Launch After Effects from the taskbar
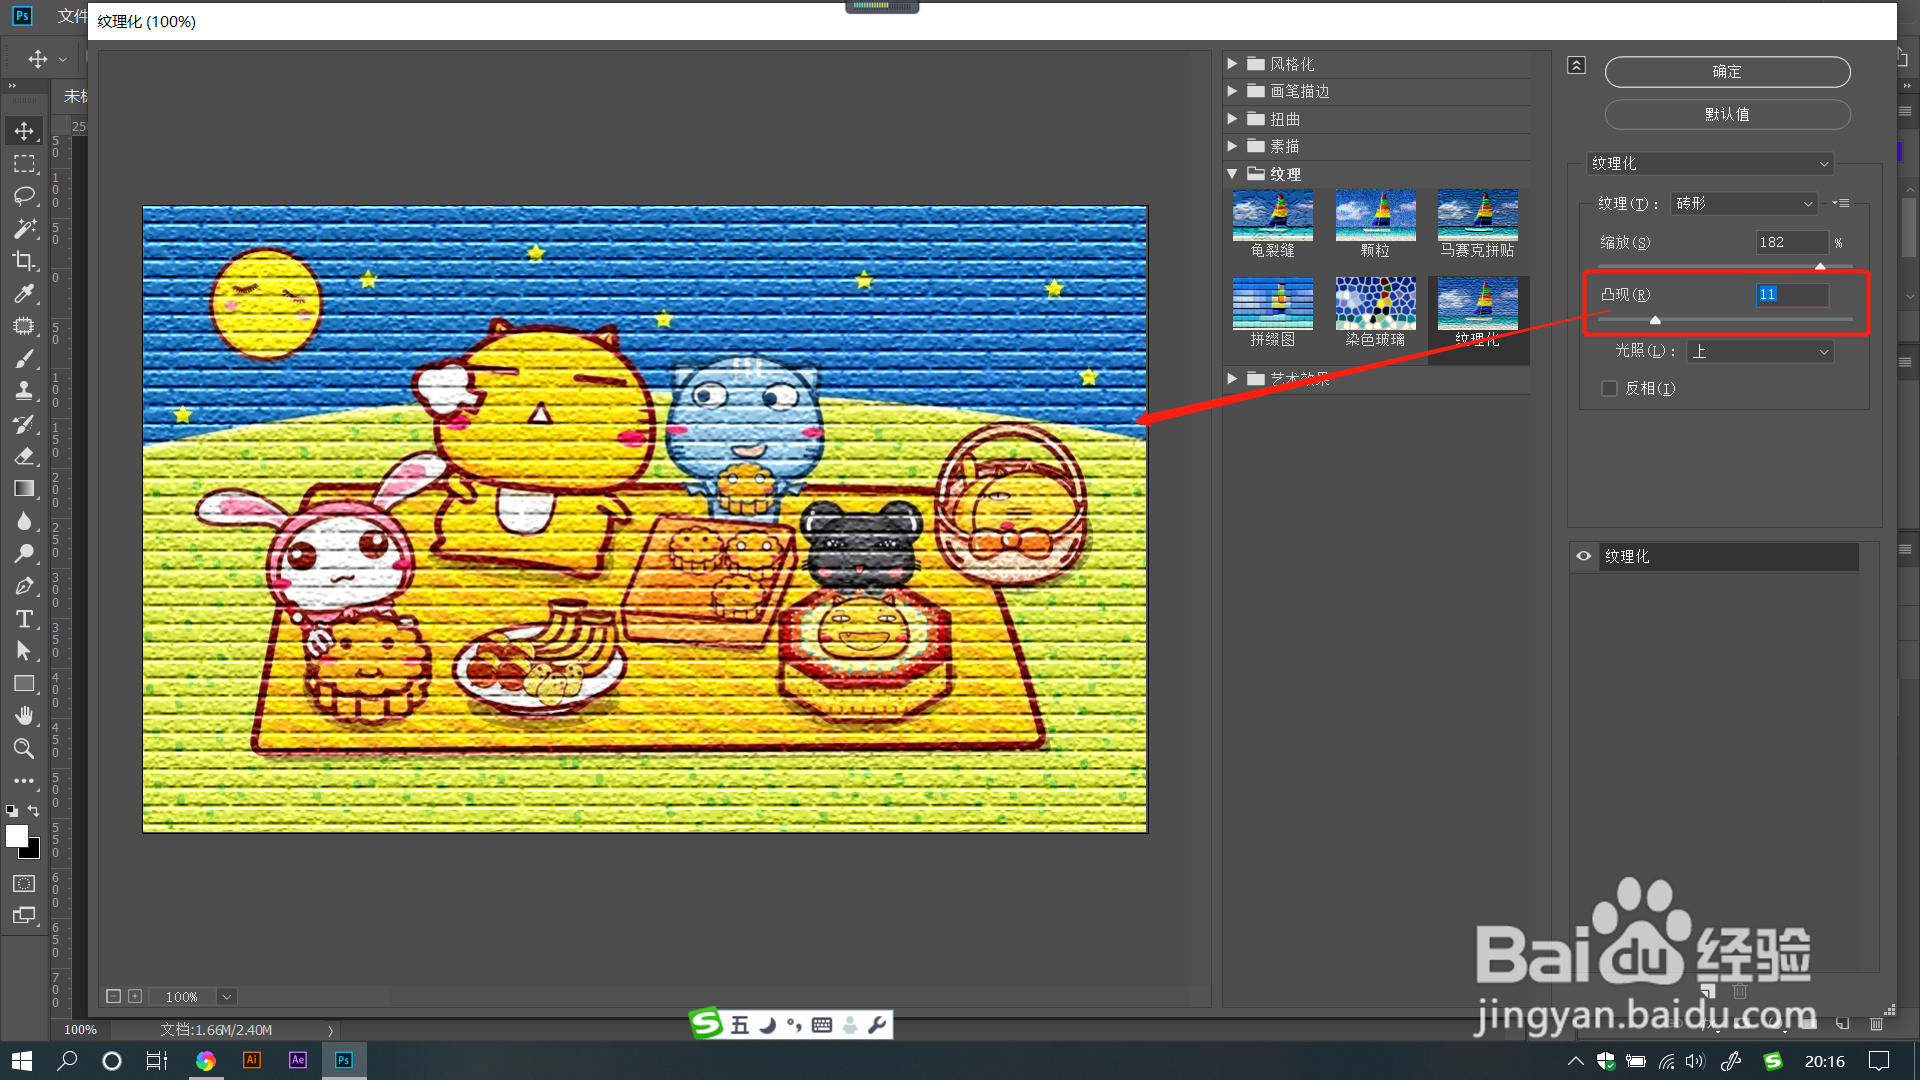The image size is (1920, 1080). tap(298, 1061)
